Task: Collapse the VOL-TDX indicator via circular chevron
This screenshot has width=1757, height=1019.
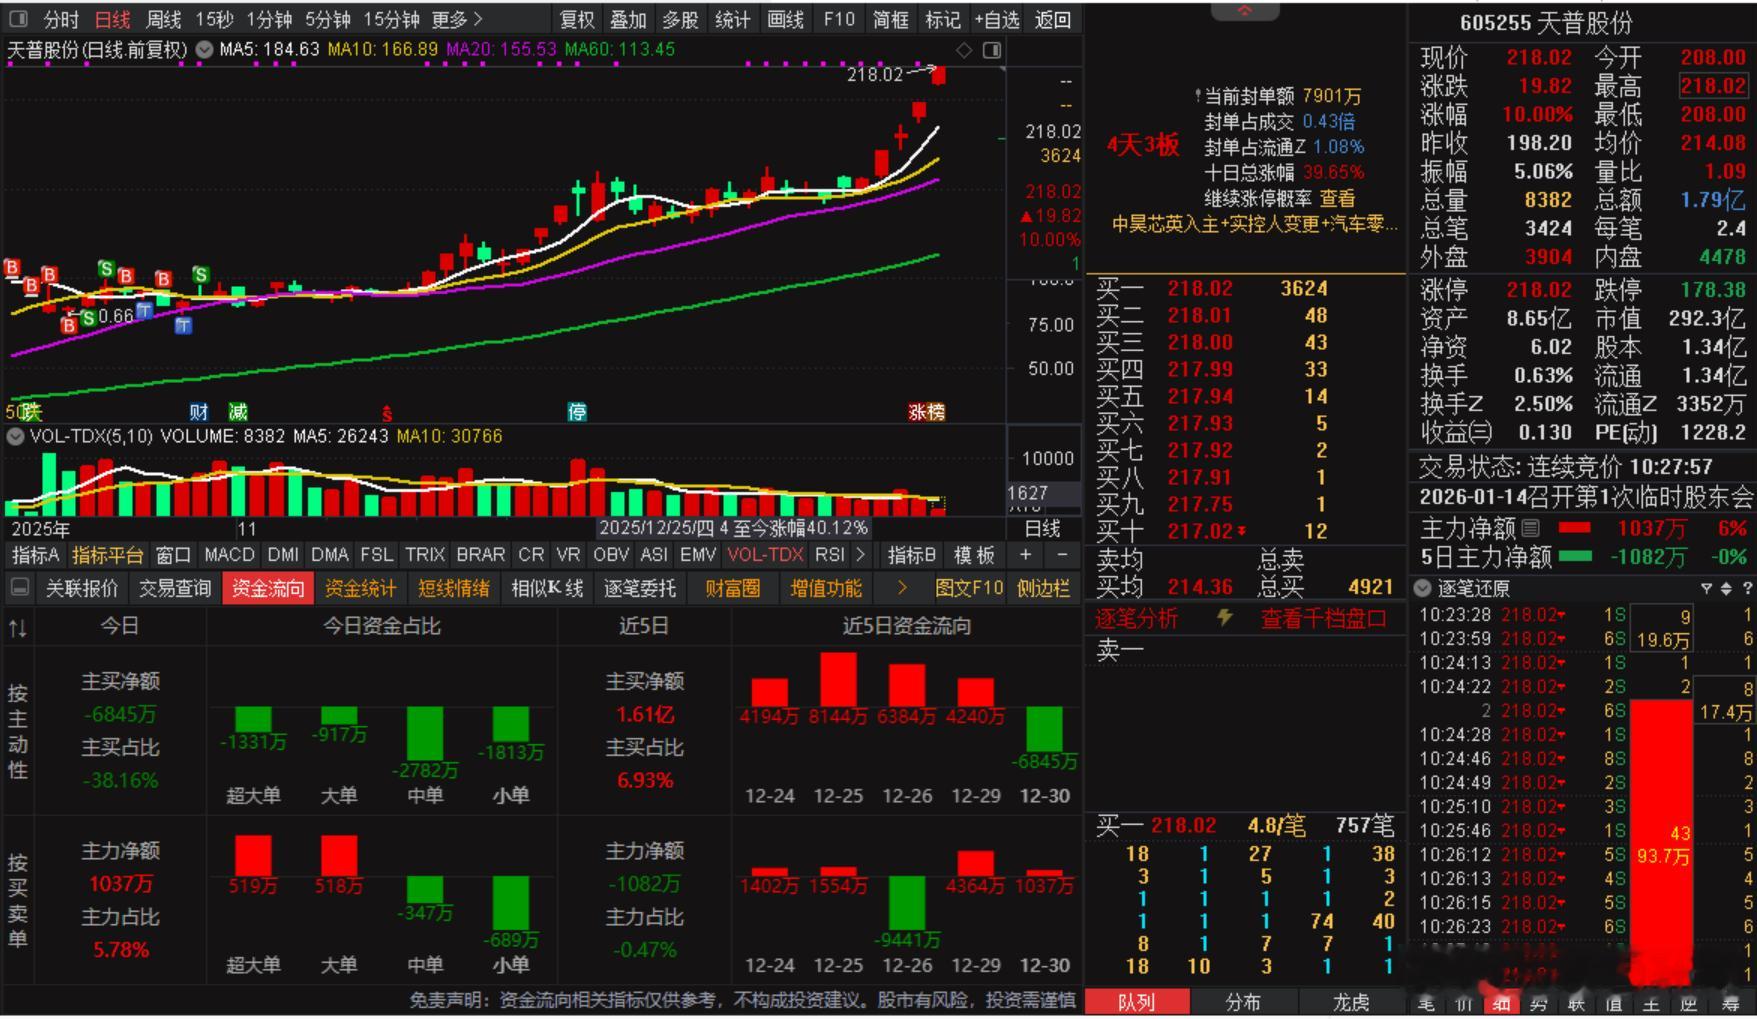Action: coord(14,436)
